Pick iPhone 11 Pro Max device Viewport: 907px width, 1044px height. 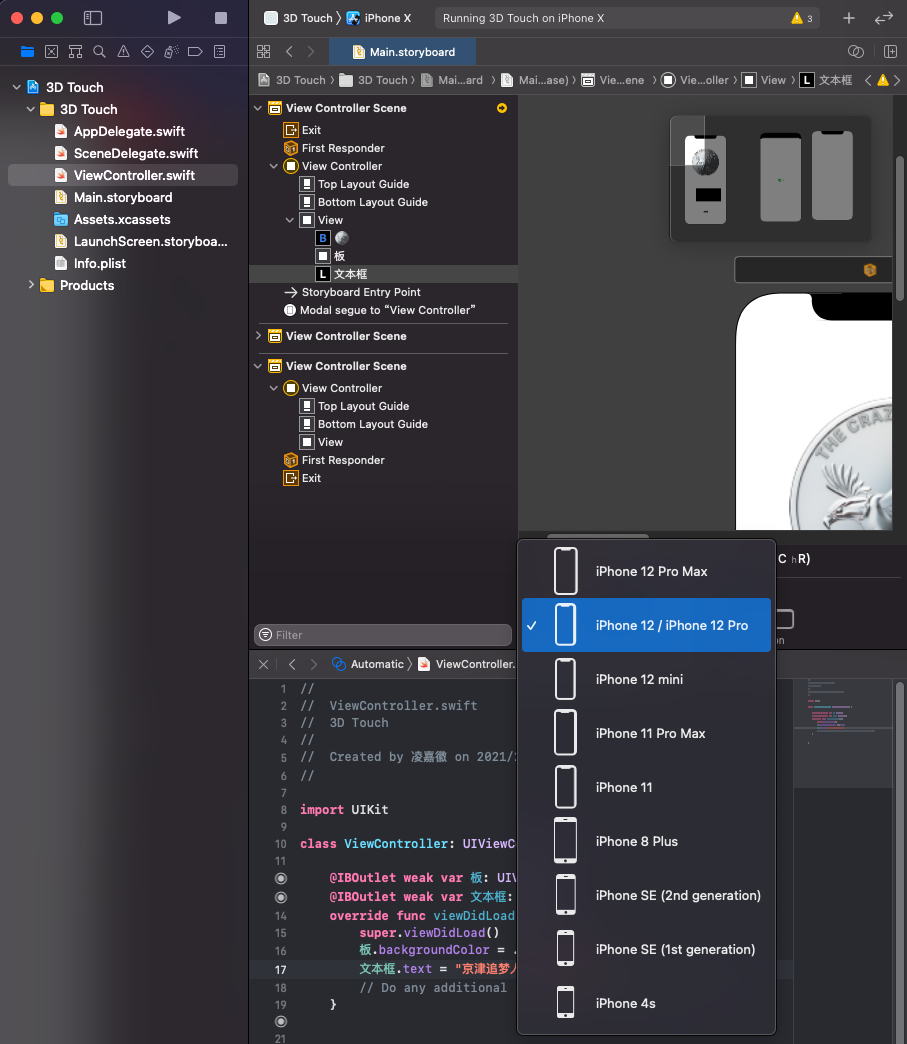click(646, 733)
